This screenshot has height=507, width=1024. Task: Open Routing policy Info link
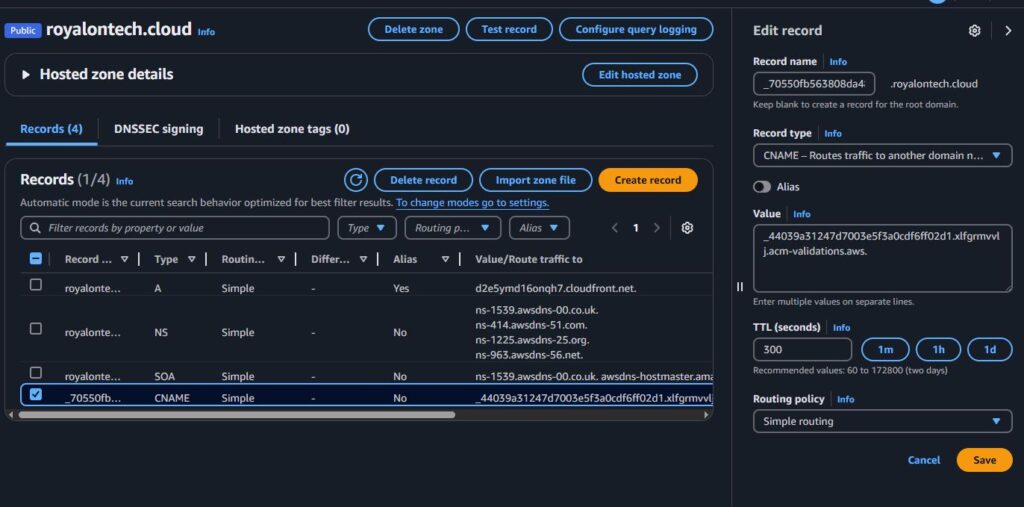click(x=846, y=399)
